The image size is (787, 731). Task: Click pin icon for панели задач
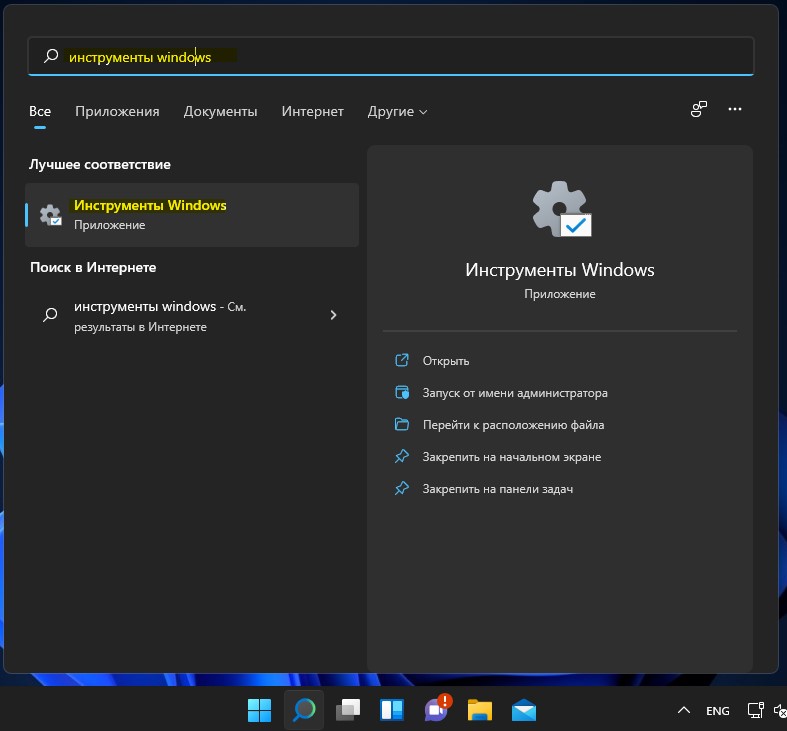coord(402,489)
